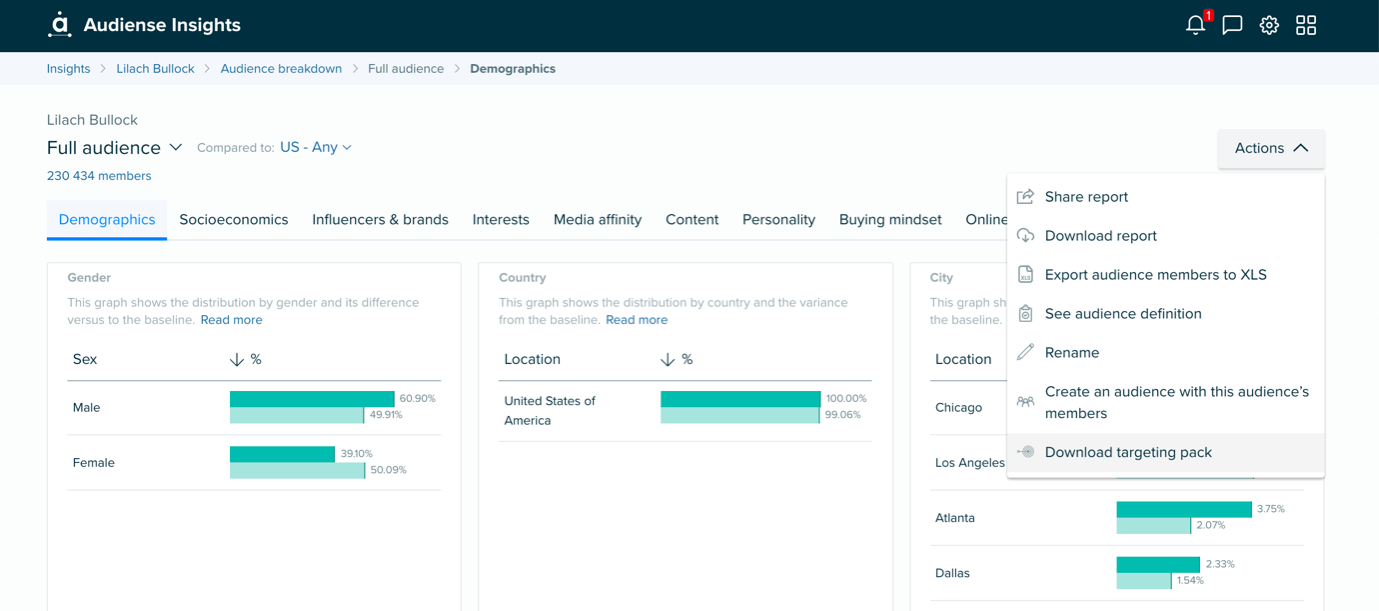Click the Sex column header

click(x=85, y=359)
